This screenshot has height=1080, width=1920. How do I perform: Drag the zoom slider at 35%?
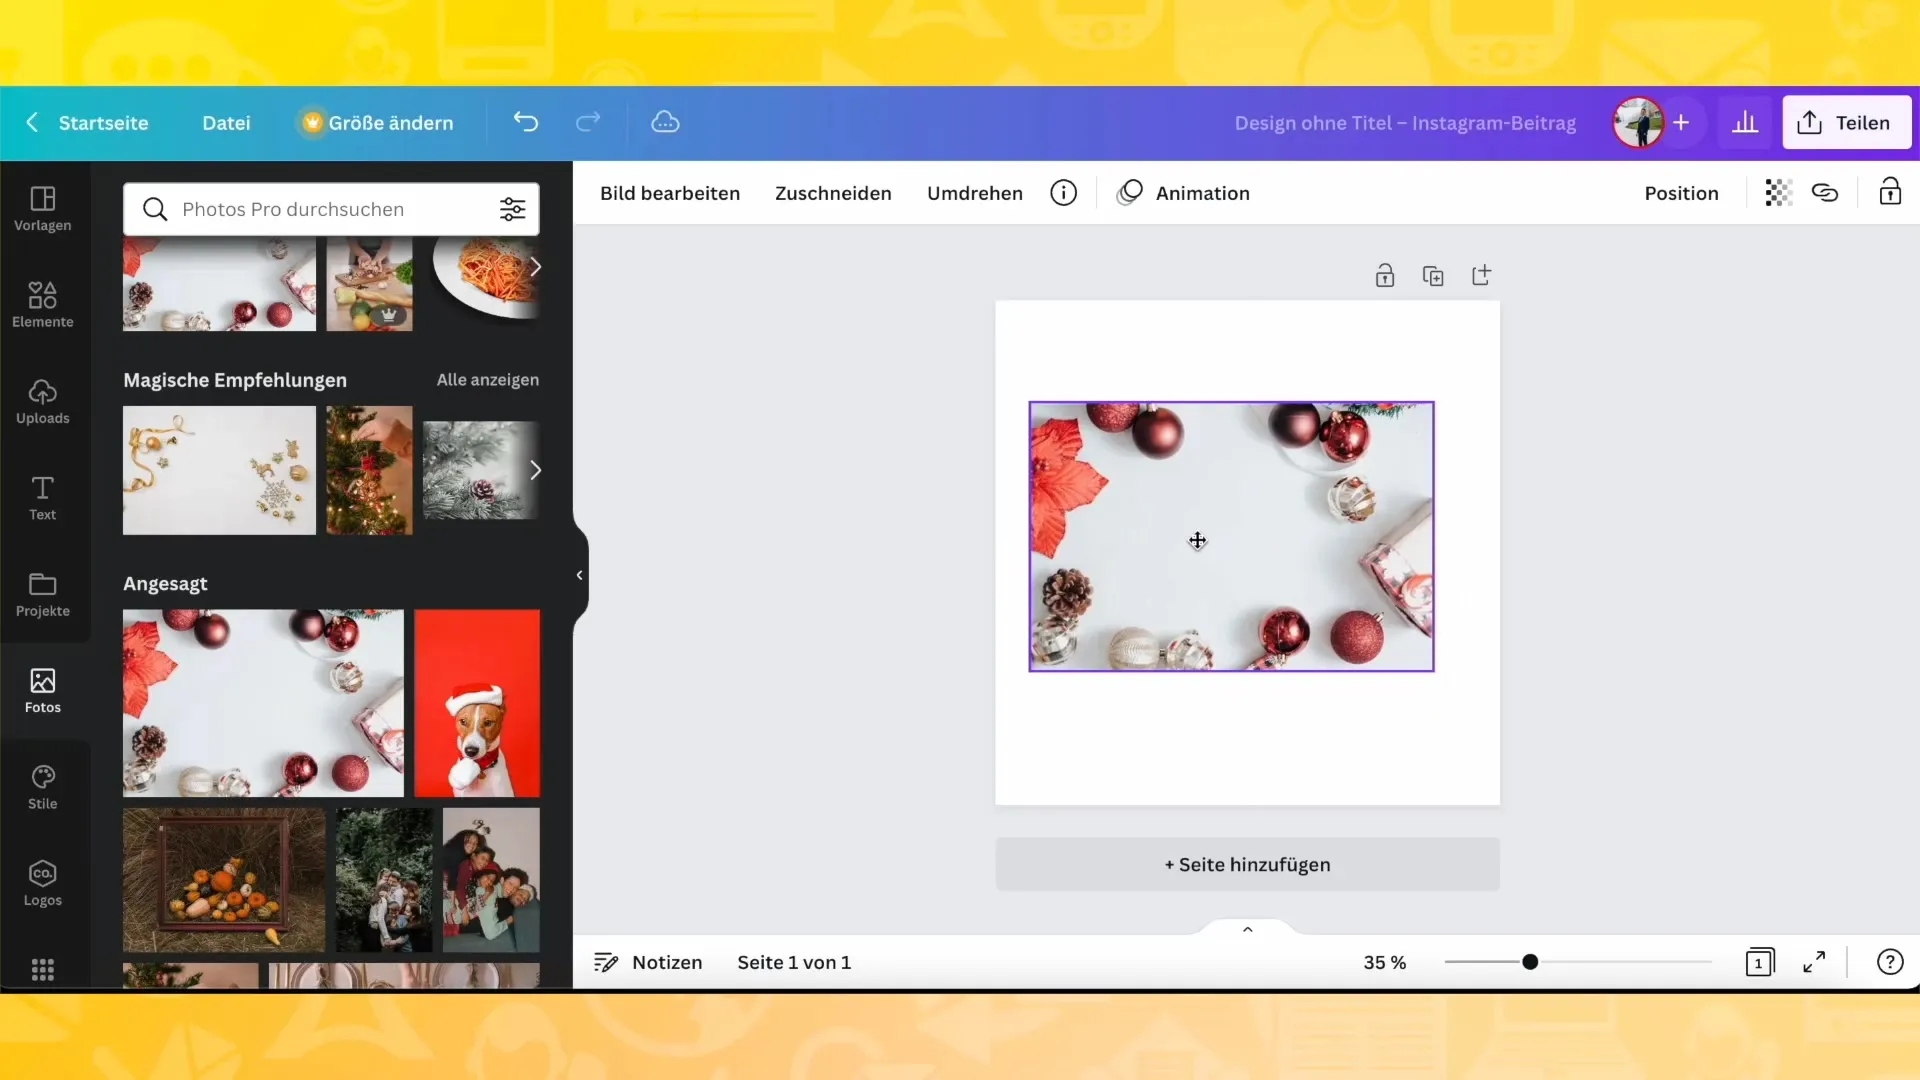(1531, 963)
